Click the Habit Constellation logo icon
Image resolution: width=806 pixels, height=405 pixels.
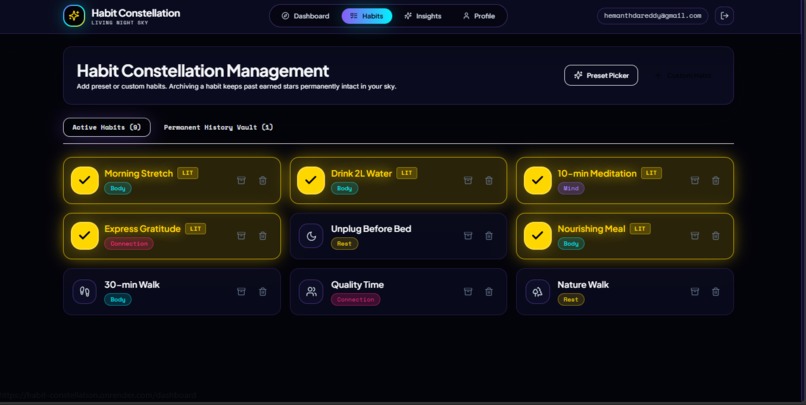pos(74,16)
